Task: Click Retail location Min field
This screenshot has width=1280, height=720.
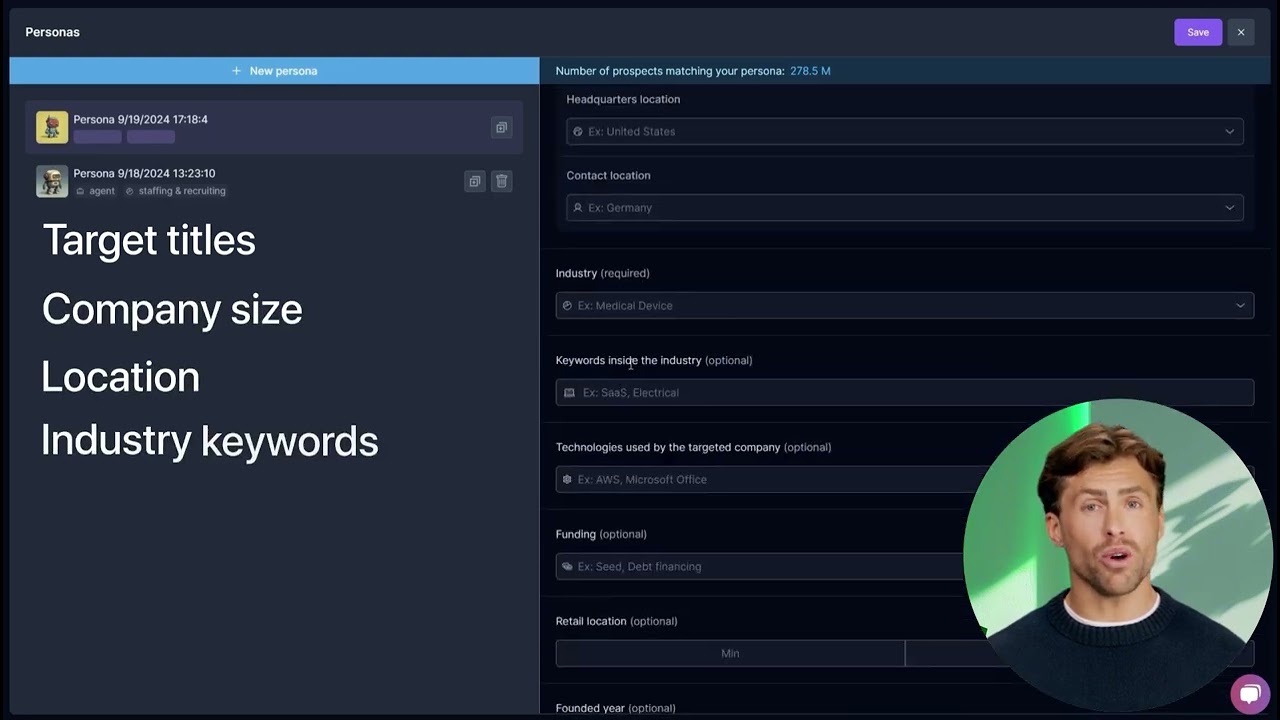Action: (730, 653)
